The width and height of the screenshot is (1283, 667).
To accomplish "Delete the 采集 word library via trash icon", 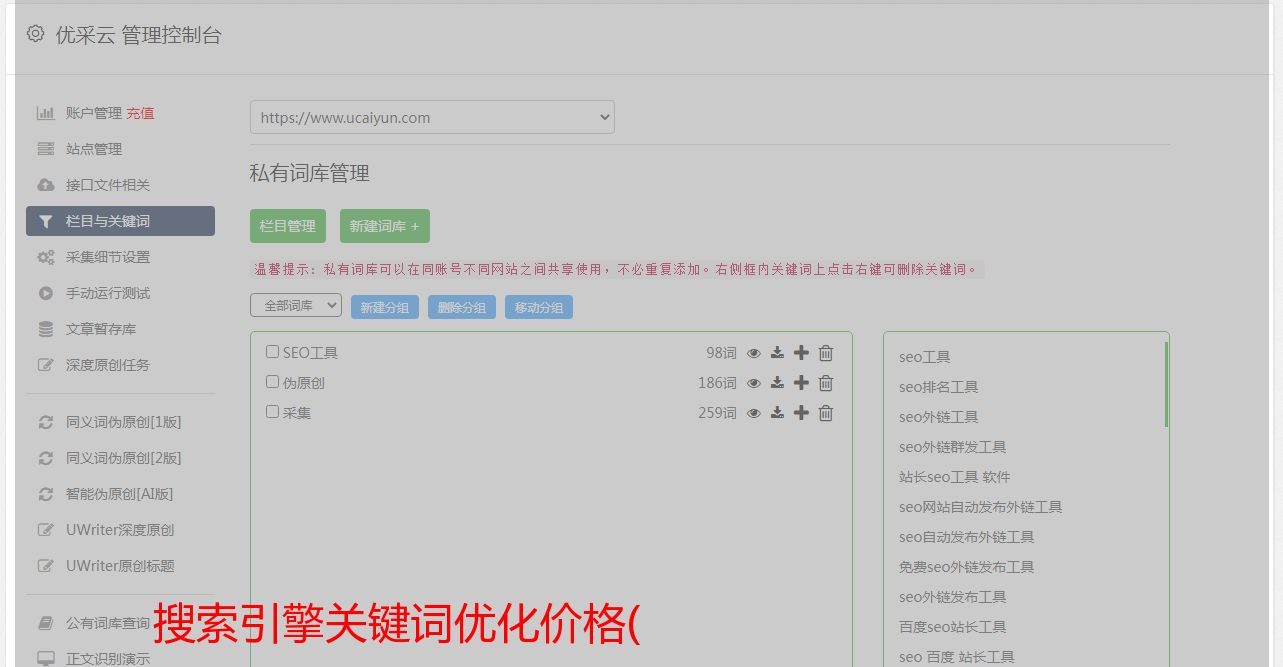I will point(826,413).
